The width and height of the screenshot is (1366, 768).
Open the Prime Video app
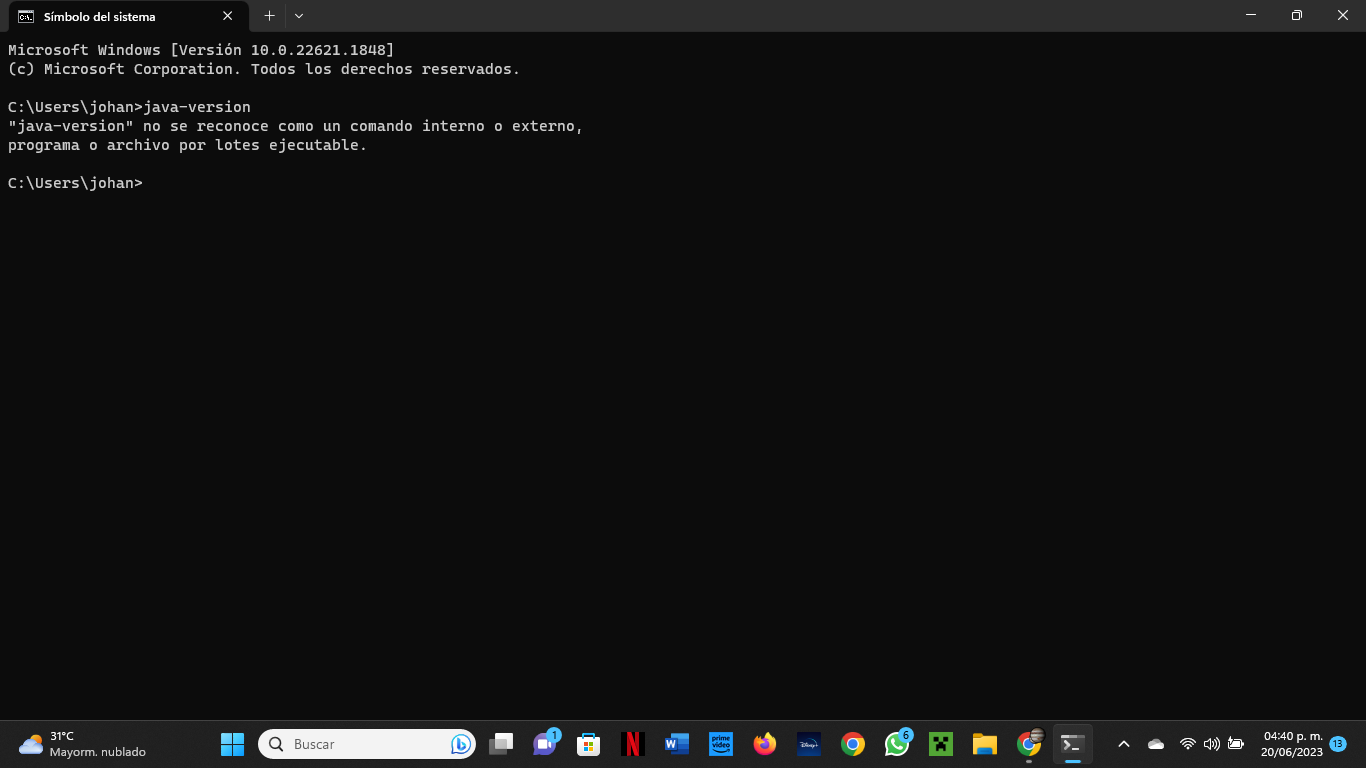tap(721, 744)
